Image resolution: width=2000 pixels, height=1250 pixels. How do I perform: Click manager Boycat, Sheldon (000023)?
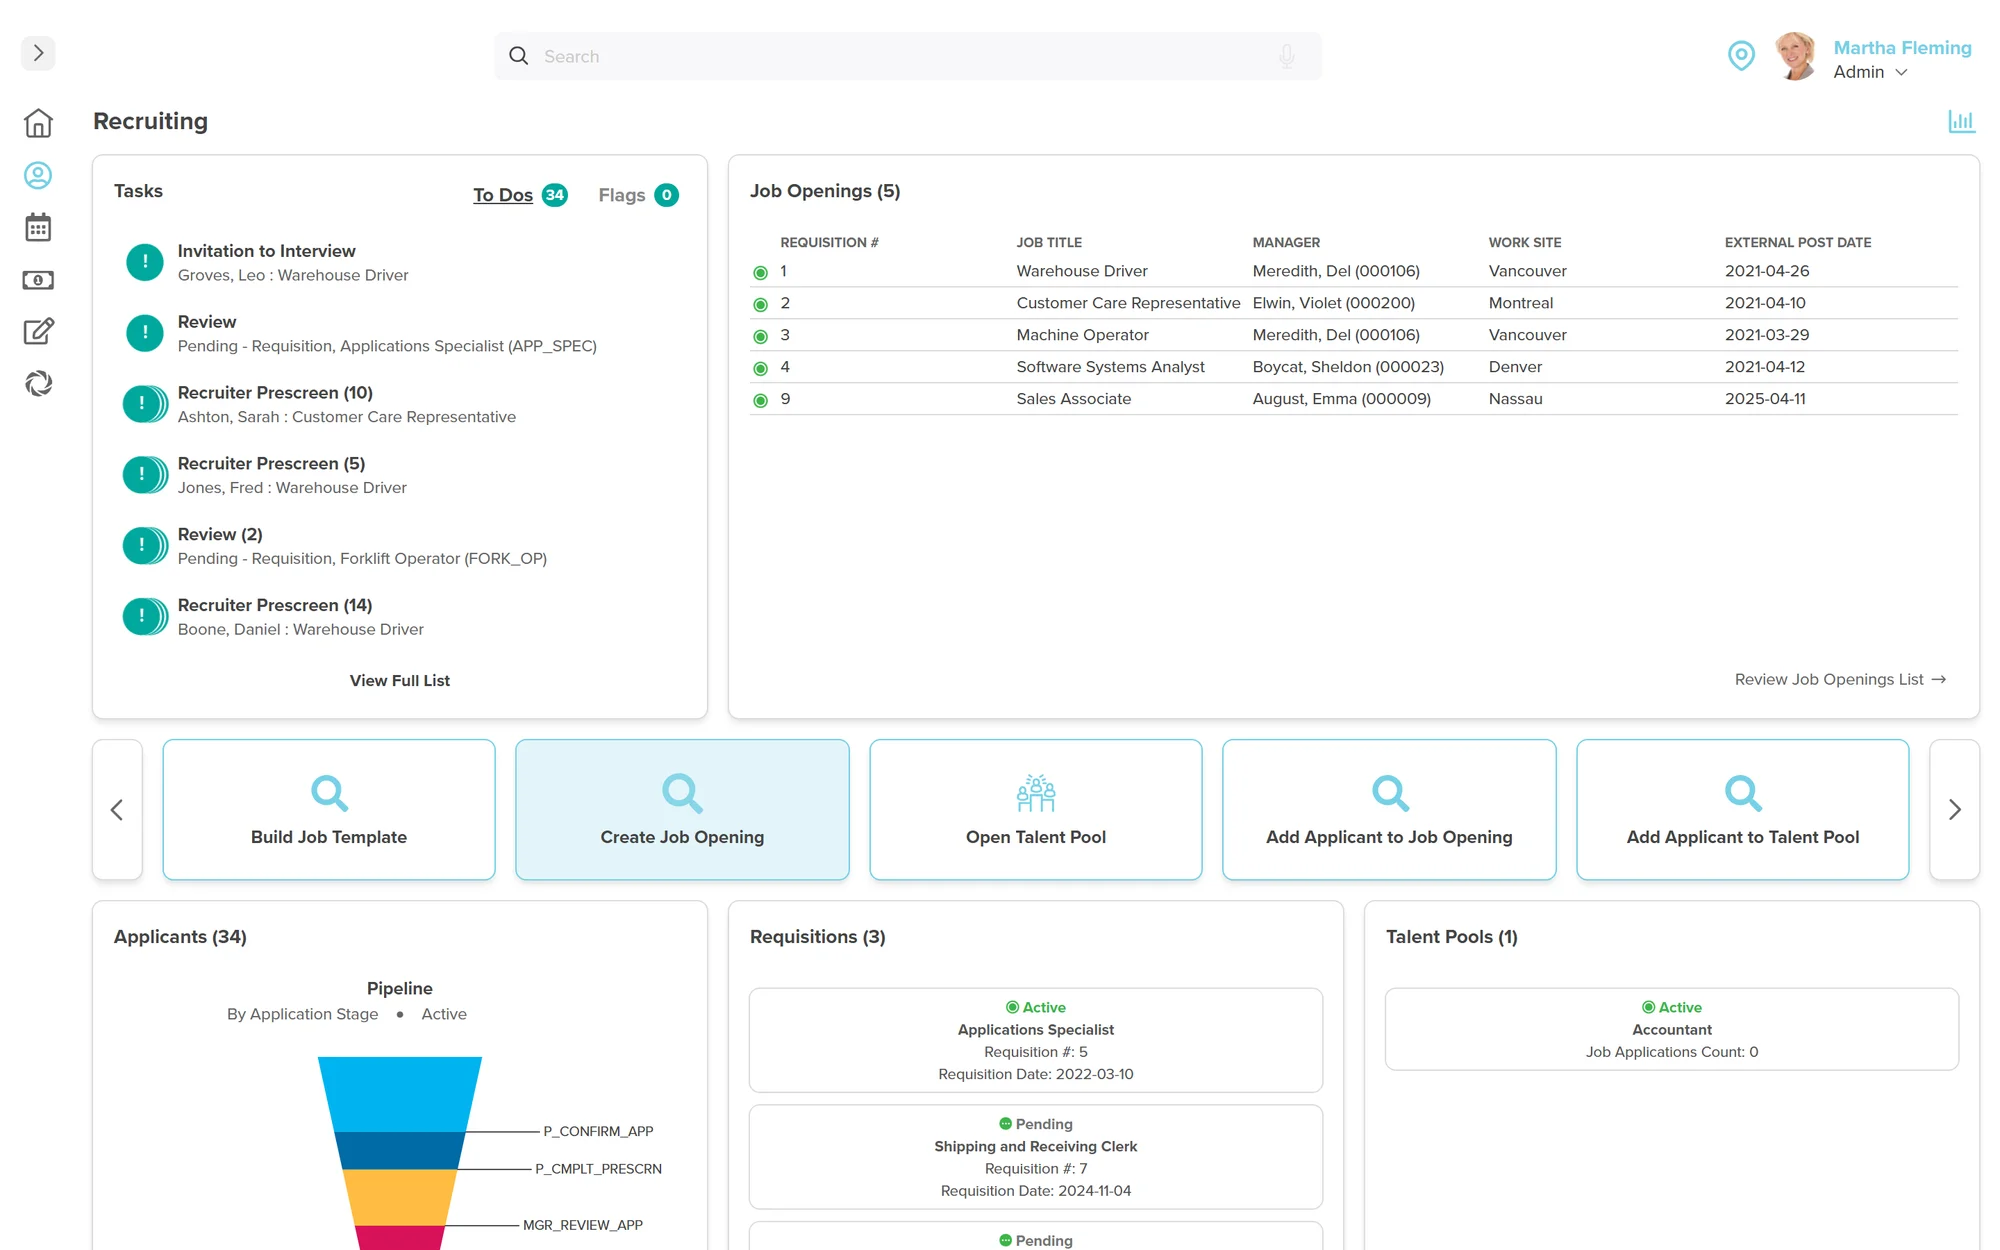click(1348, 367)
